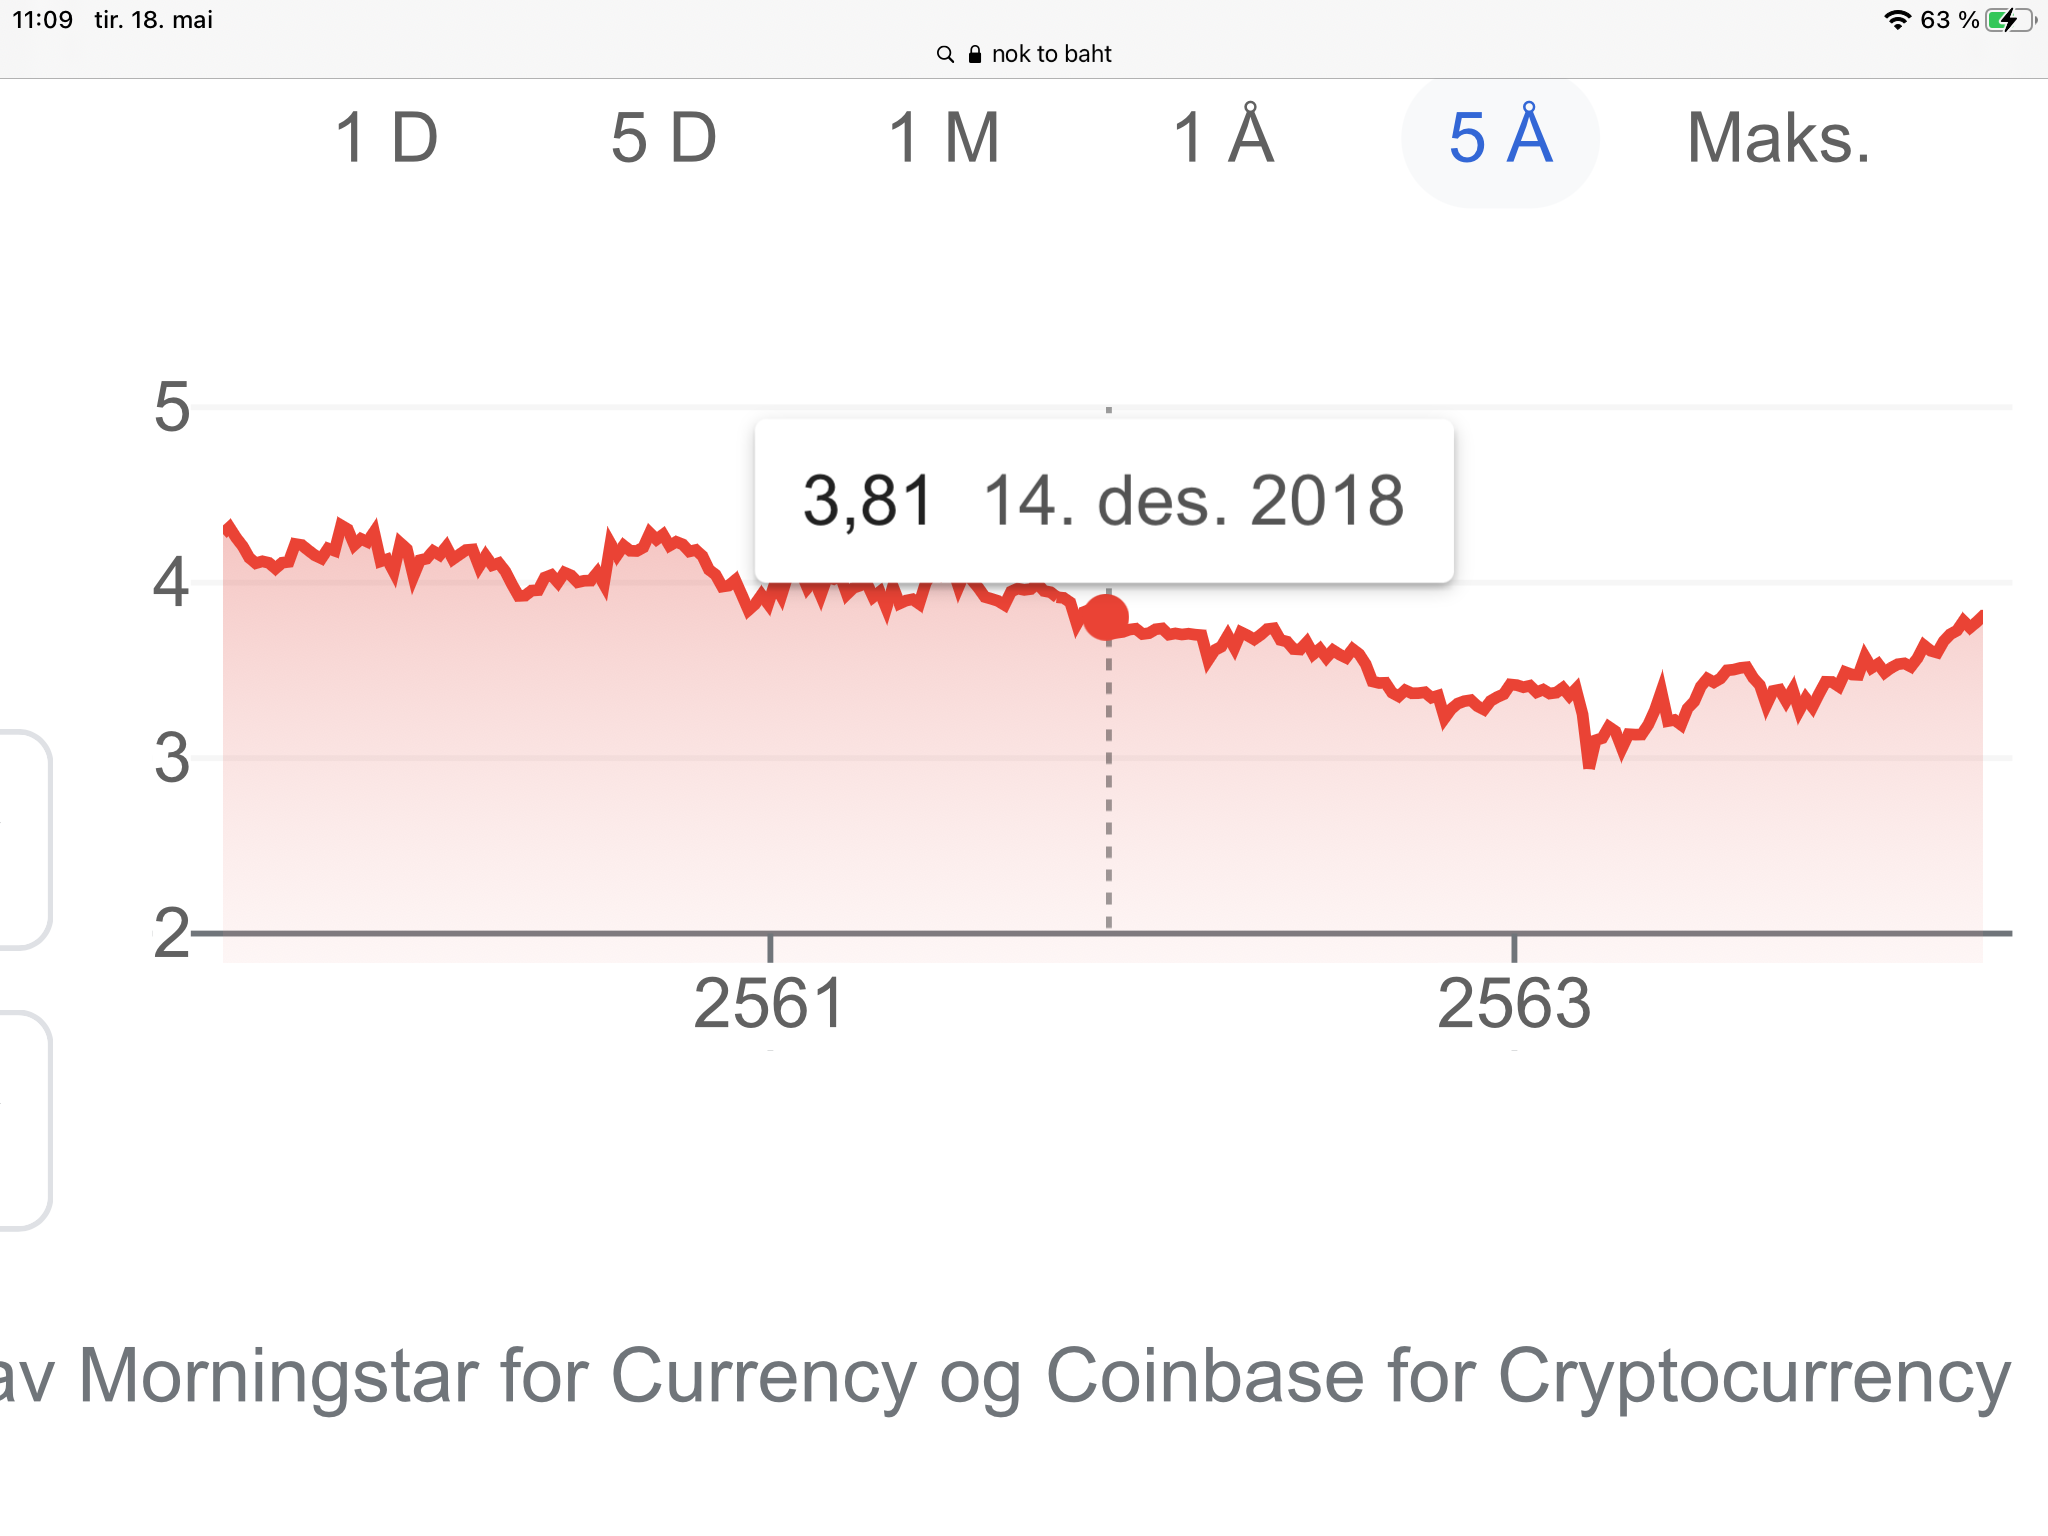Open the Maks. range tab
The height and width of the screenshot is (1536, 2048).
click(1778, 138)
